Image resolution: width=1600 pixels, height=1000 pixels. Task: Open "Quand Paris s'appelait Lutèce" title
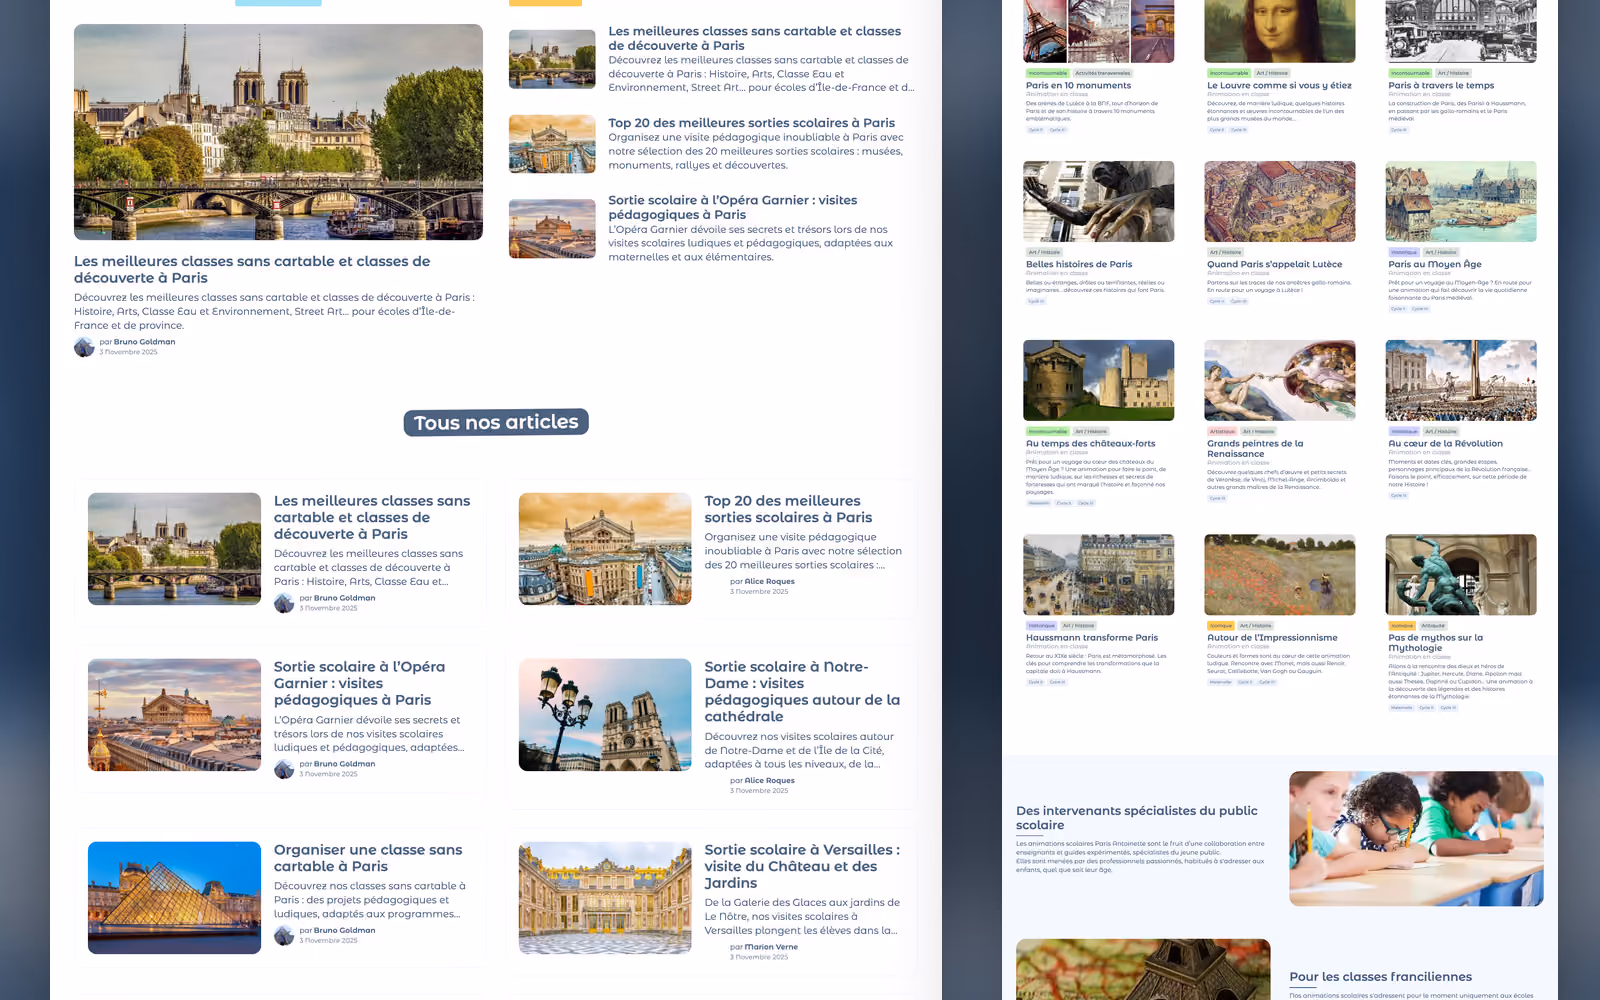(x=1275, y=265)
